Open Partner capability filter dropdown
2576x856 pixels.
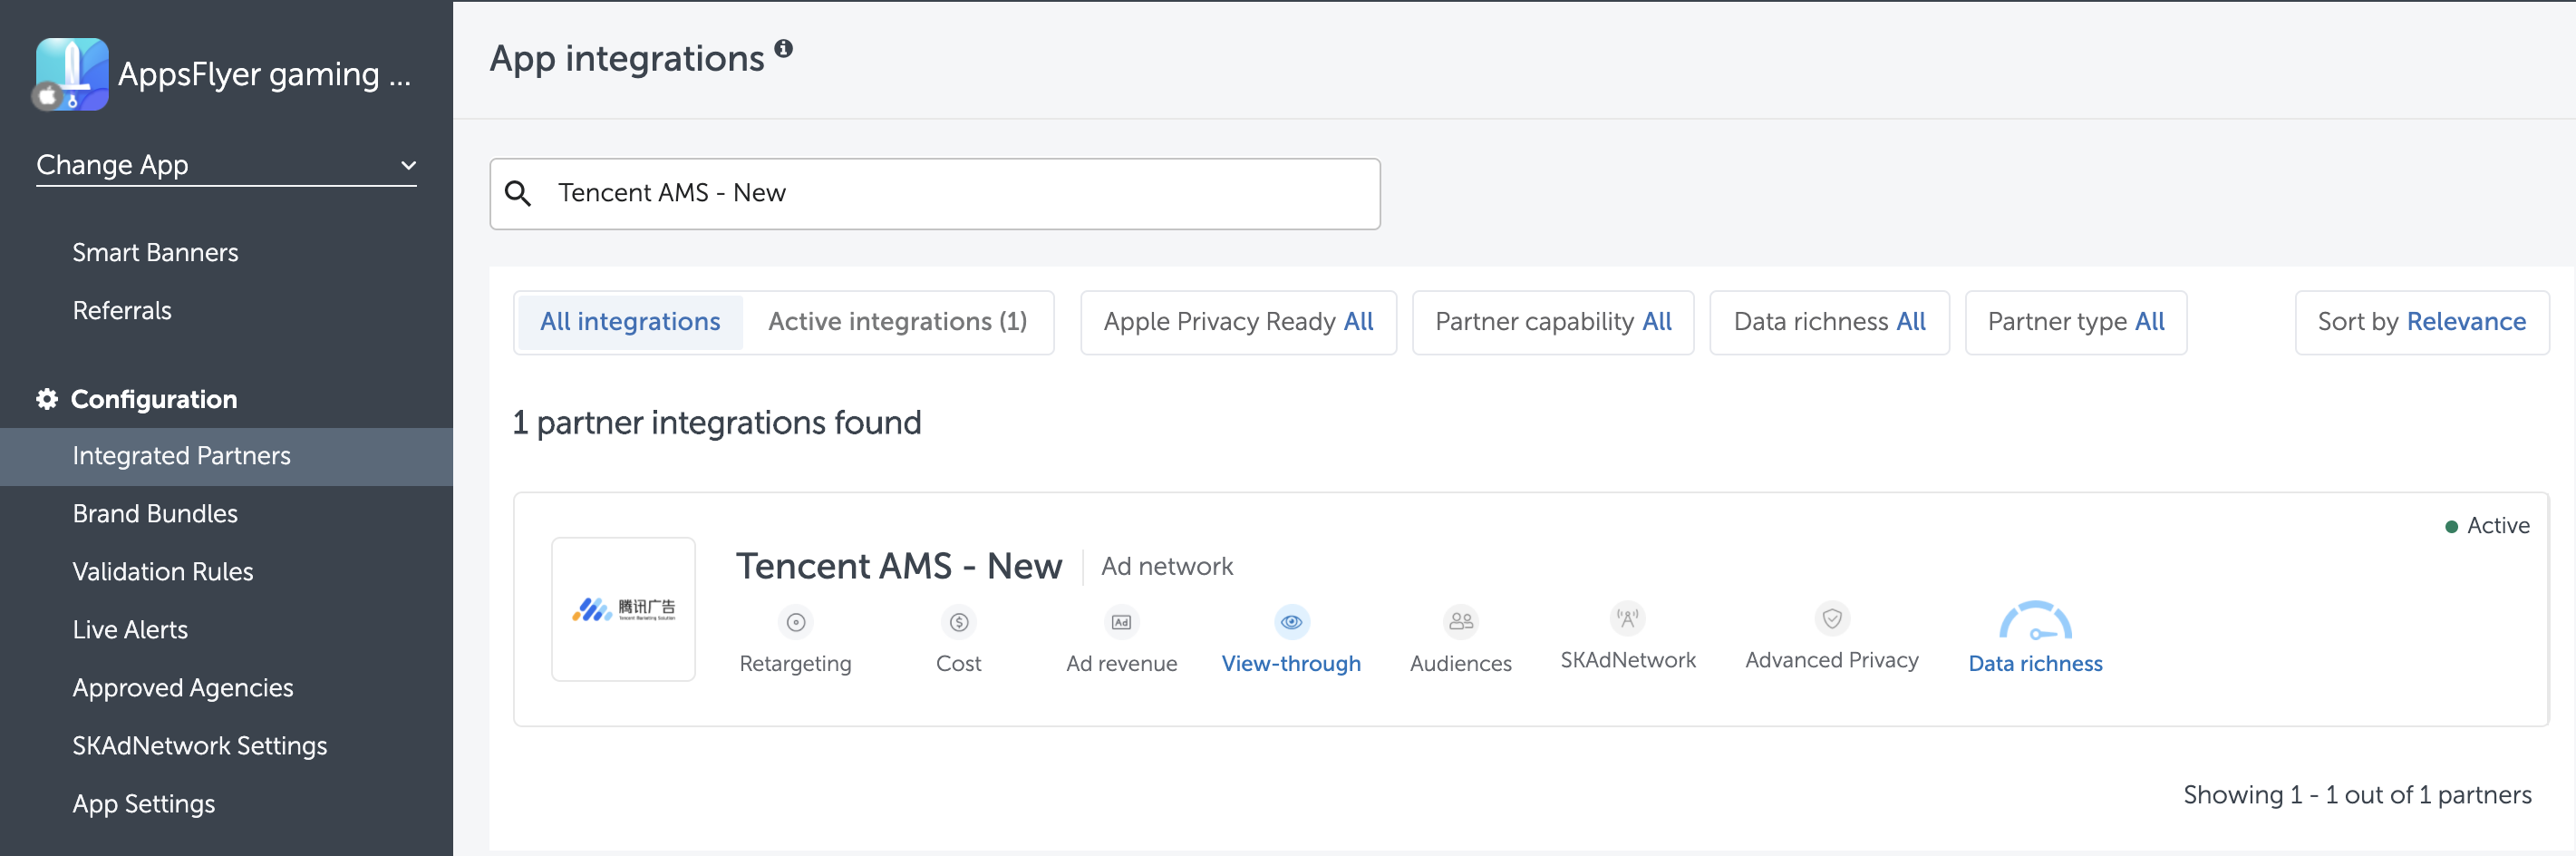1553,322
